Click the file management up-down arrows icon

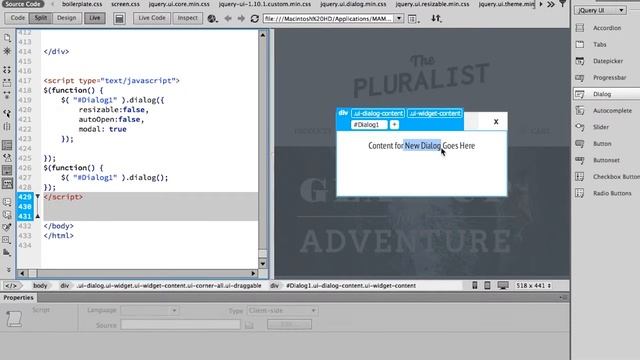pyautogui.click(x=436, y=18)
